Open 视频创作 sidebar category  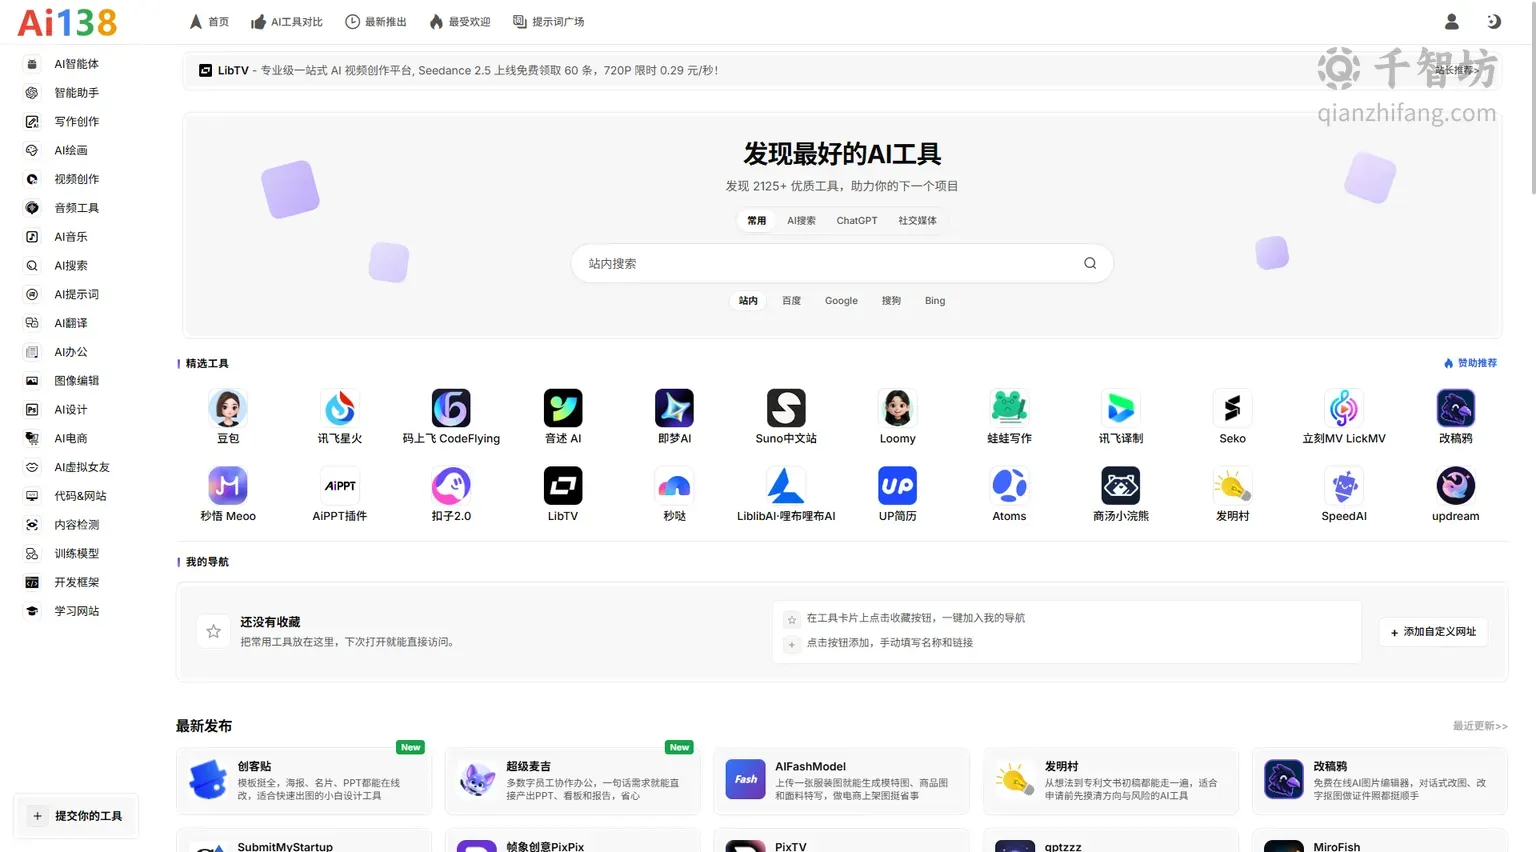point(78,179)
